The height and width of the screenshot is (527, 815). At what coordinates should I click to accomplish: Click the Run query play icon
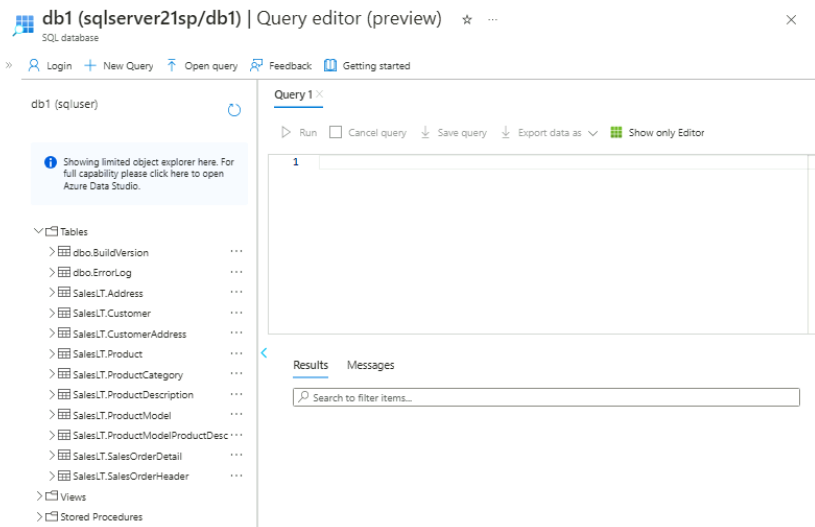pos(286,133)
